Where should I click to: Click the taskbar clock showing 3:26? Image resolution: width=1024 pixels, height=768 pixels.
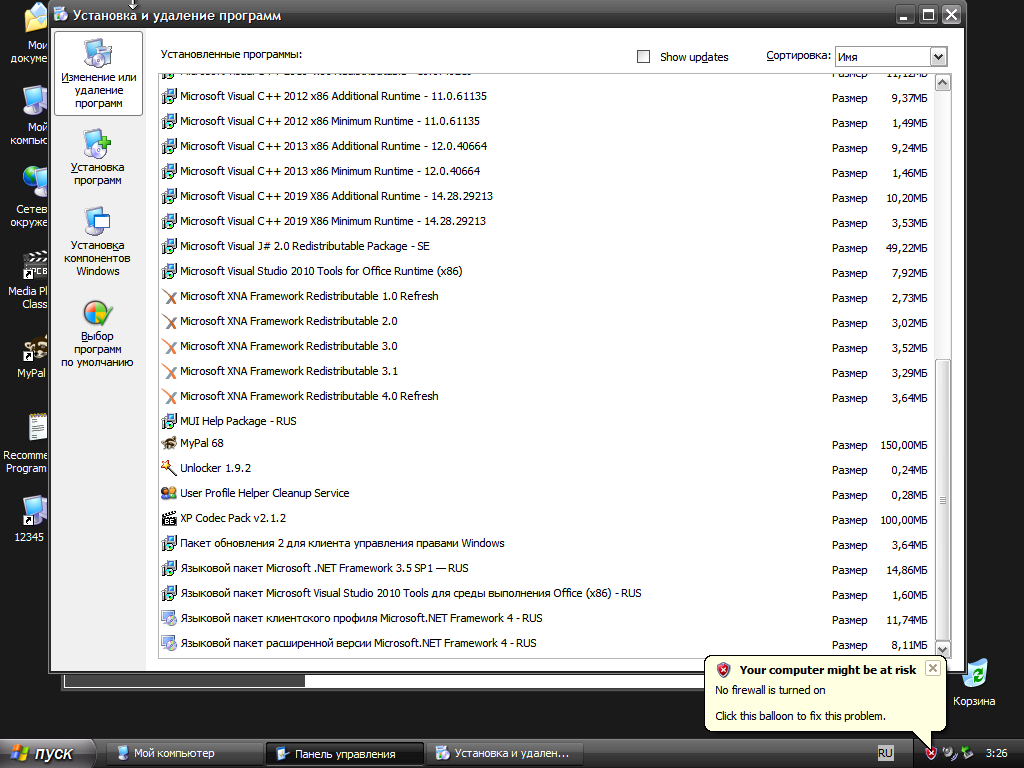tap(997, 754)
